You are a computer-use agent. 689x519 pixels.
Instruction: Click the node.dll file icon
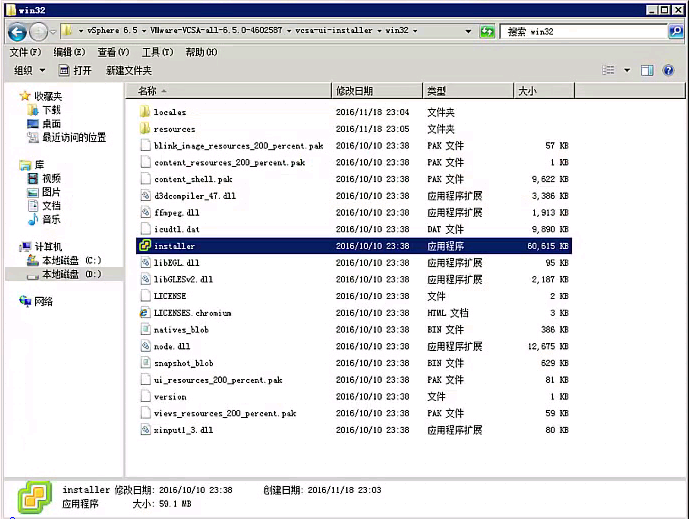click(145, 346)
